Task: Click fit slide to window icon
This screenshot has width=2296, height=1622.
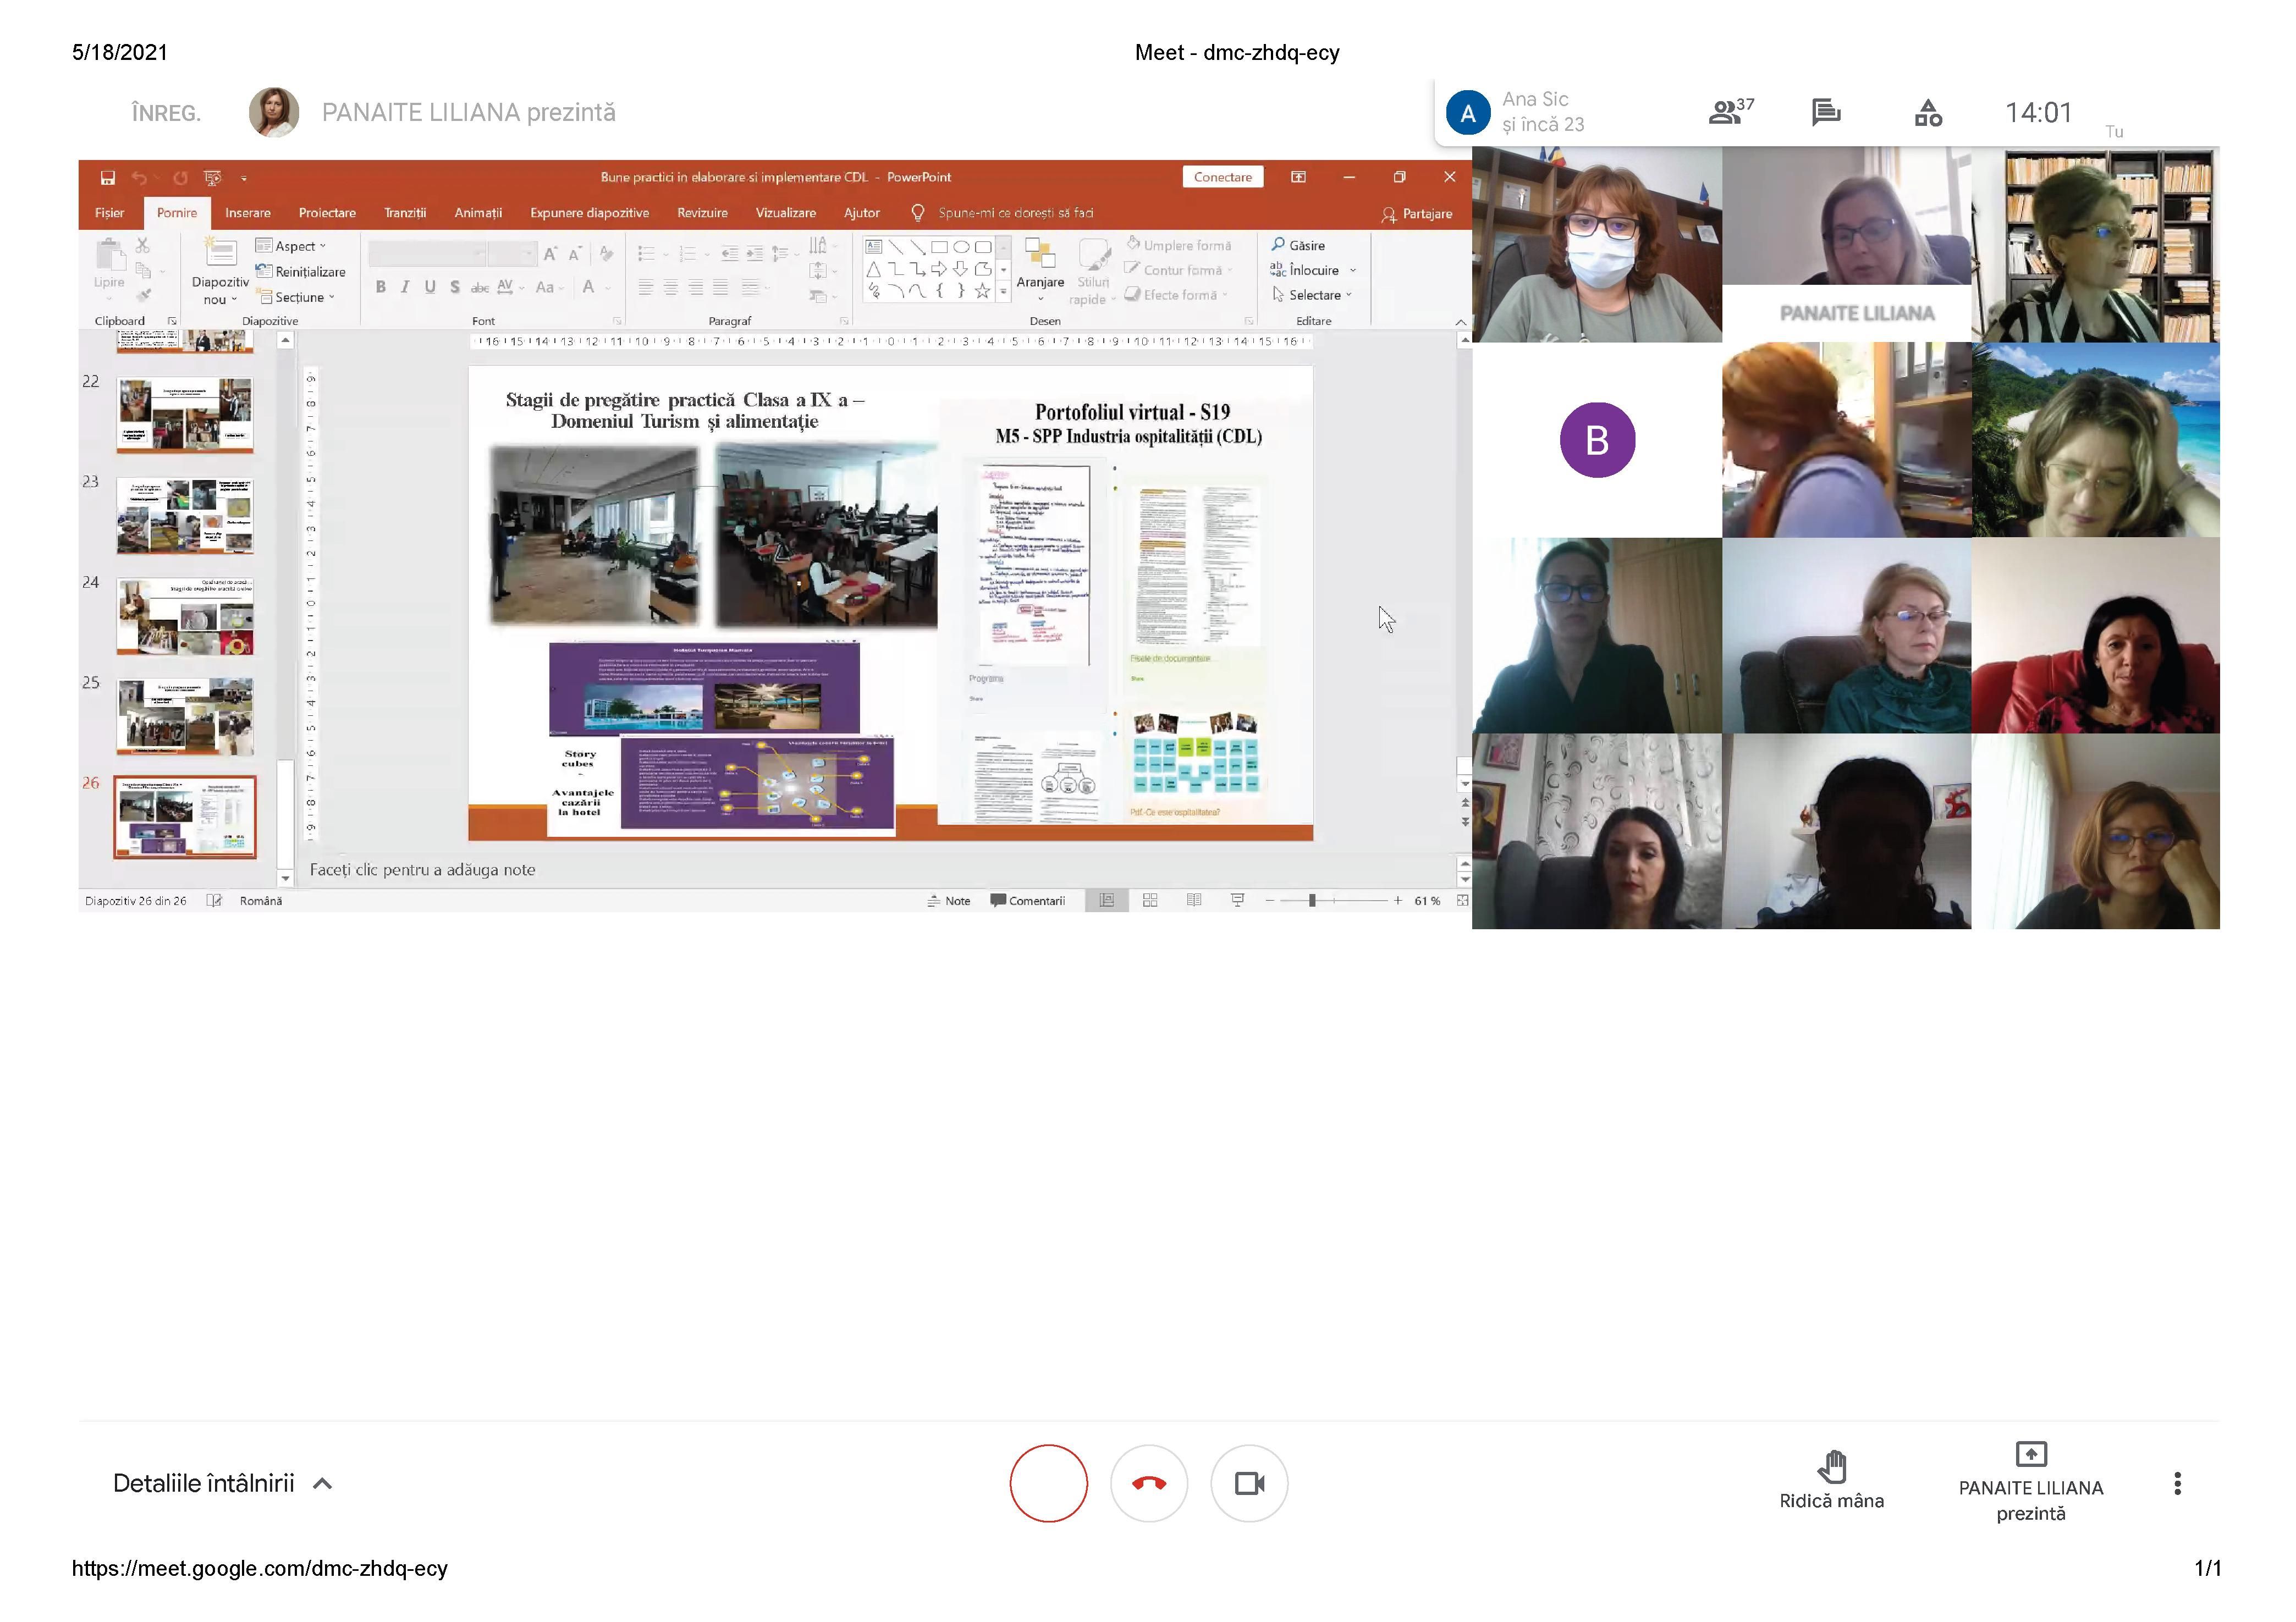Action: [x=1462, y=900]
